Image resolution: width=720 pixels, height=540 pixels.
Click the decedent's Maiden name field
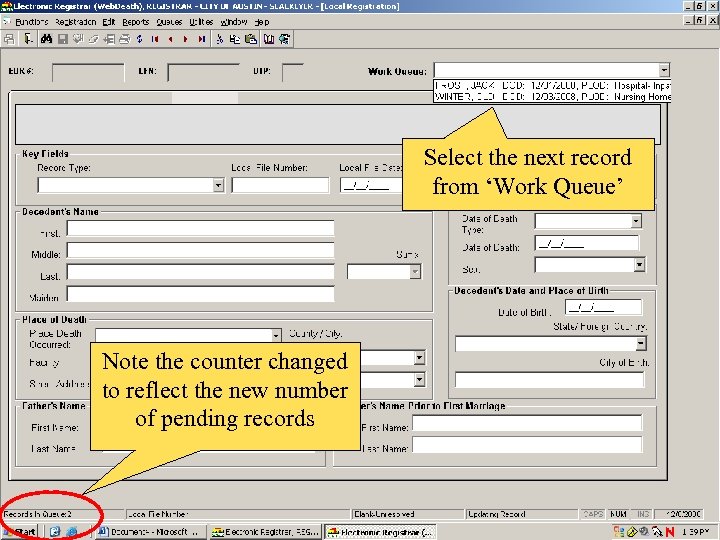(x=201, y=294)
